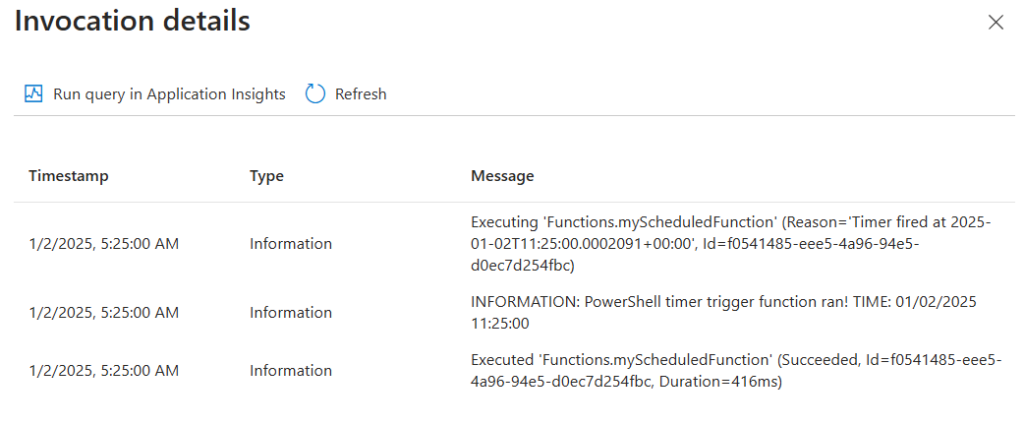Open the 'Executing Functions.myScheduledFunction' log message
This screenshot has height=425, width=1024.
731,244
